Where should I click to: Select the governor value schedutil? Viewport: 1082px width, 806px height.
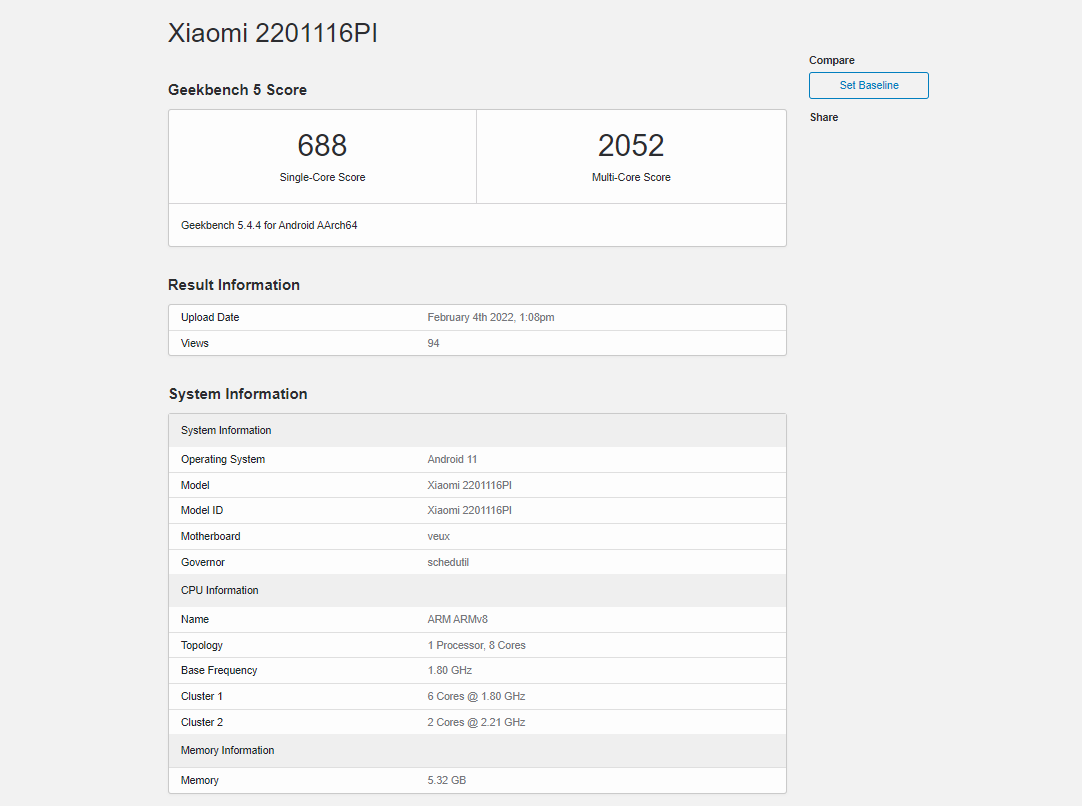448,562
